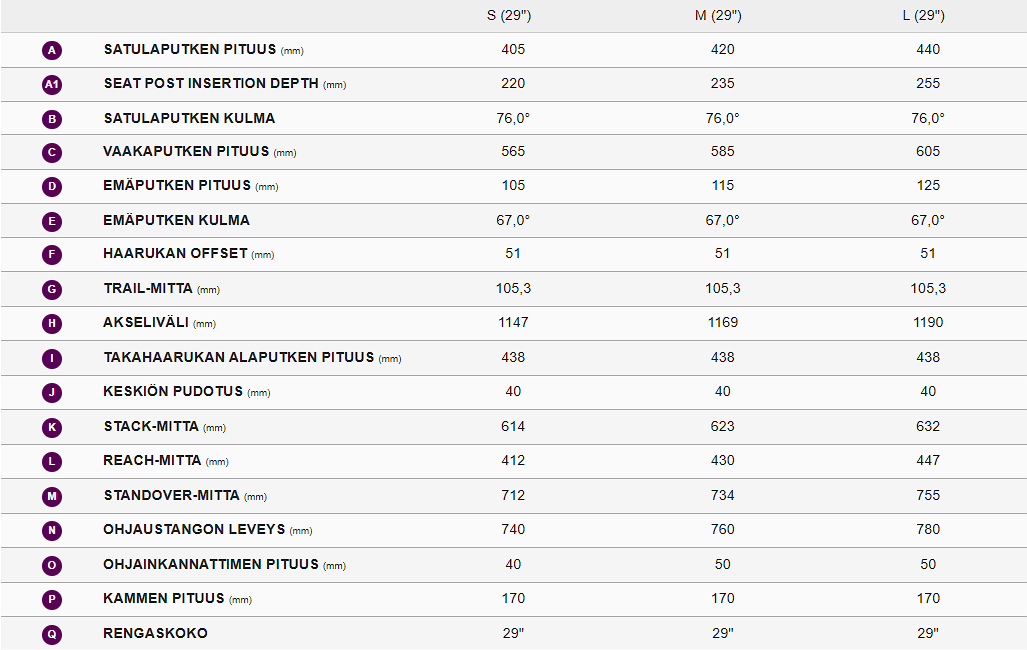Select the purple B circle icon

(x=53, y=119)
